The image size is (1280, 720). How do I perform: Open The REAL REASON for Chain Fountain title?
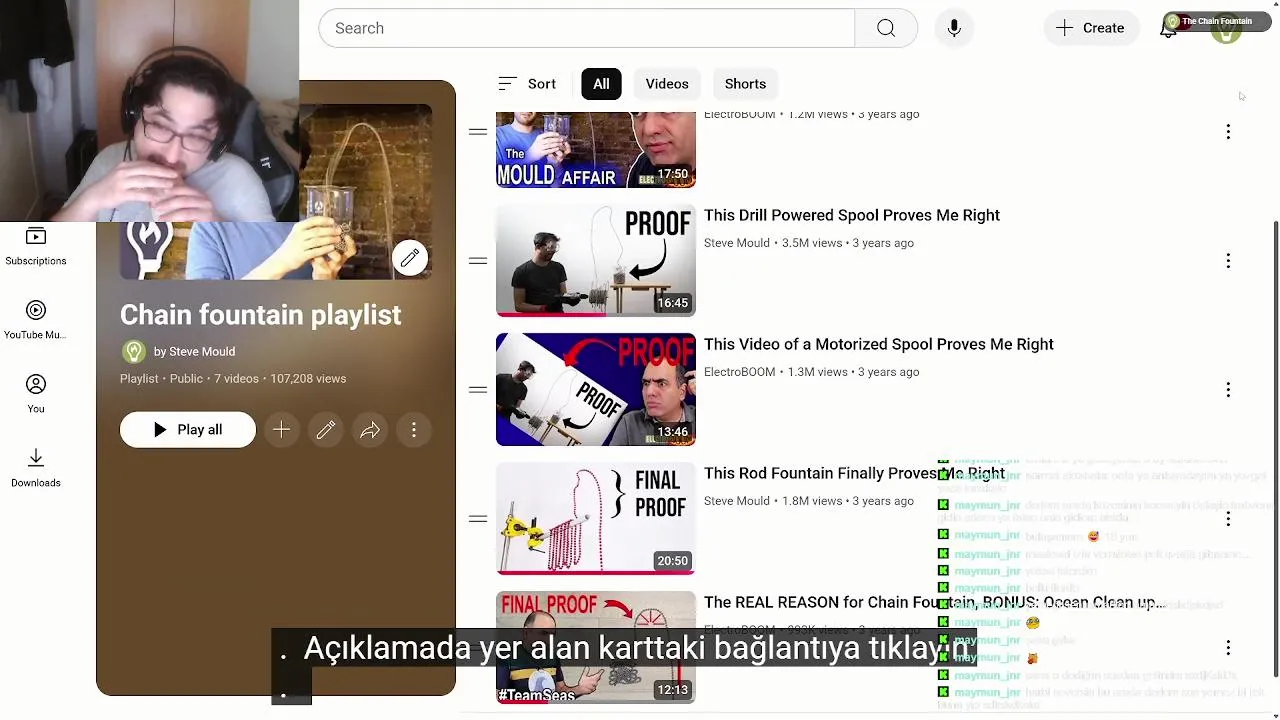point(934,602)
